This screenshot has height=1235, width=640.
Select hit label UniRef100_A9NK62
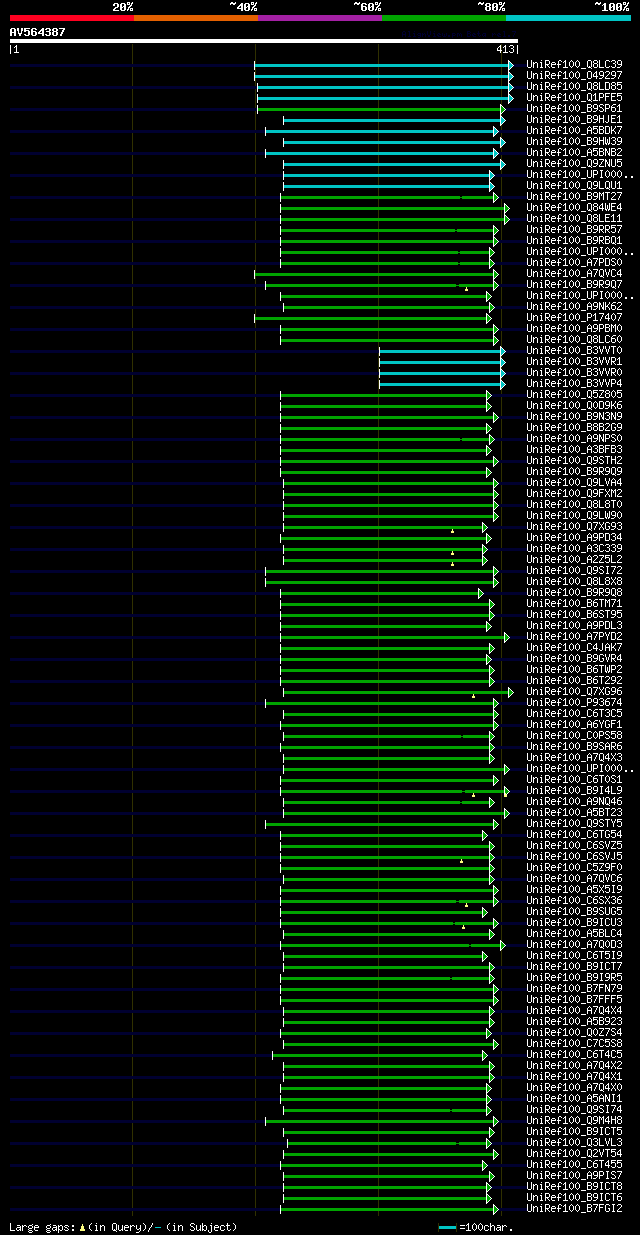point(575,306)
